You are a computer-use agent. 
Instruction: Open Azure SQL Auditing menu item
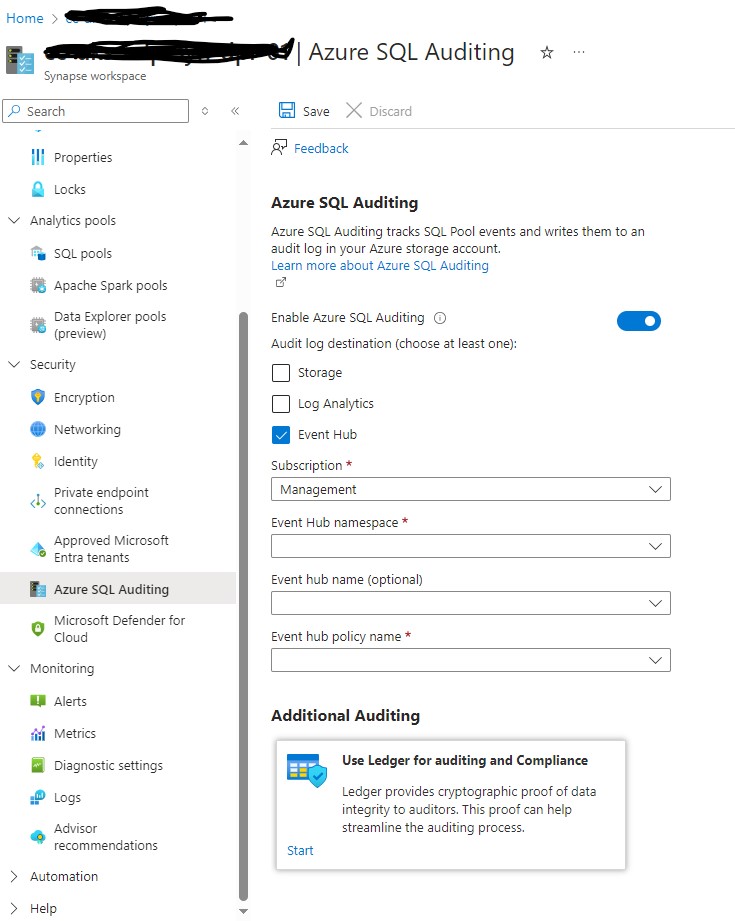[x=118, y=589]
